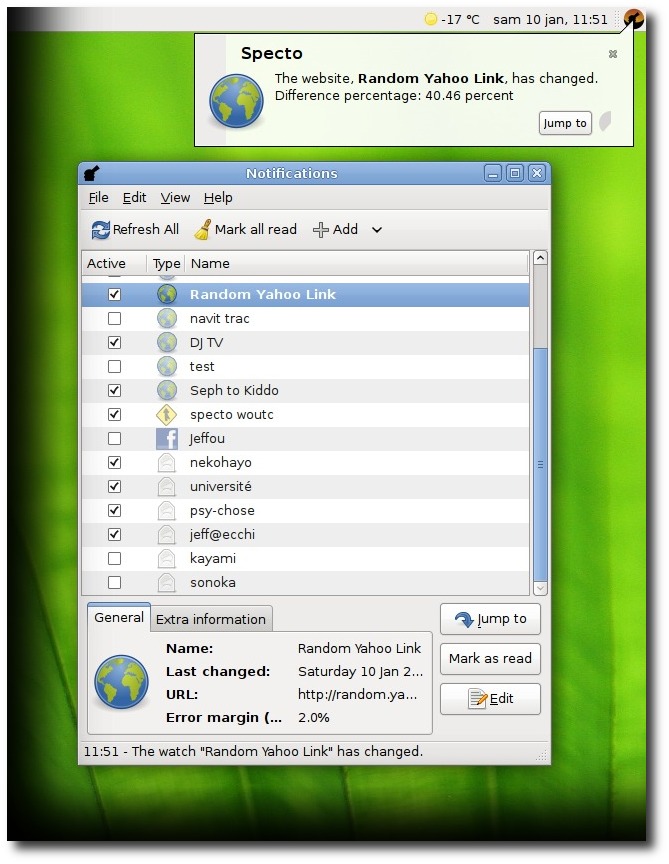The width and height of the screenshot is (669, 864).
Task: Click the -17 °C temperature reading
Action: (x=460, y=20)
